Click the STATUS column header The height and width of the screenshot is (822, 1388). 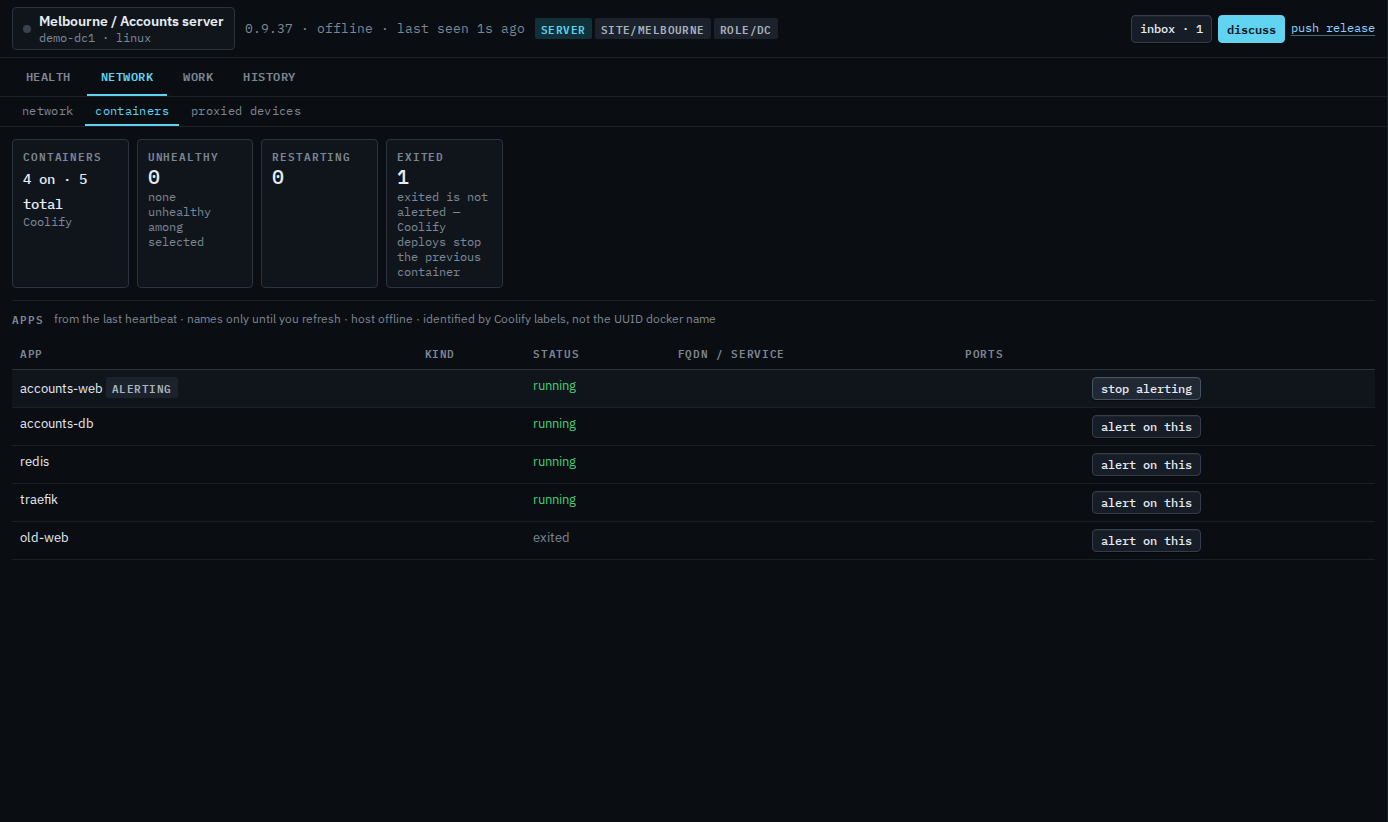[x=556, y=354]
